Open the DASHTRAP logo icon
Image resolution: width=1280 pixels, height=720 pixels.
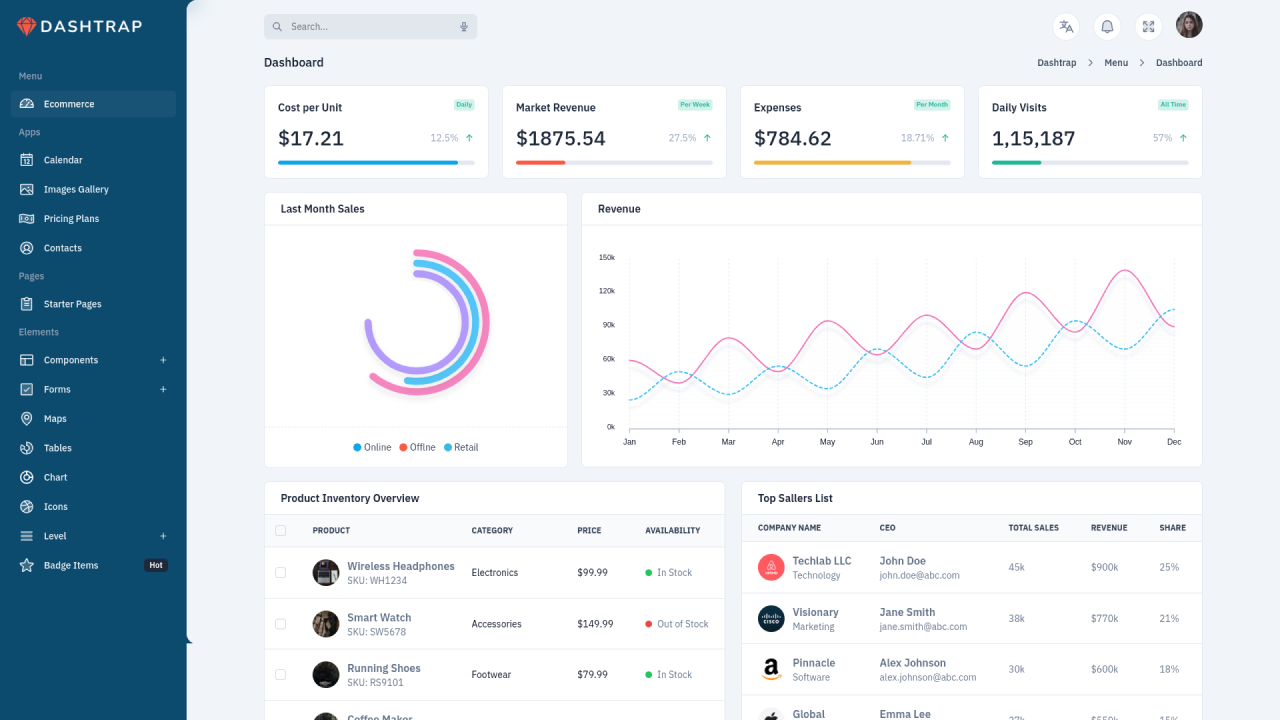28,26
